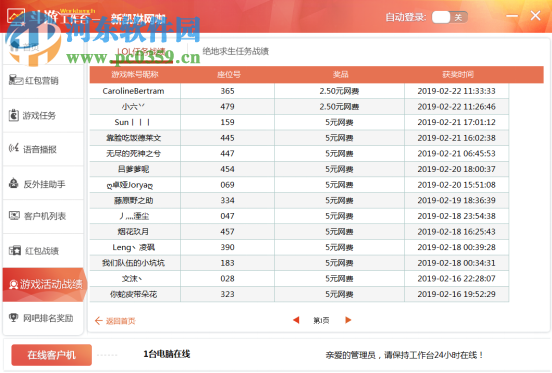The width and height of the screenshot is (552, 373).
Task: Click timestamp 2019-02-21 17:01:12
Action: click(456, 122)
